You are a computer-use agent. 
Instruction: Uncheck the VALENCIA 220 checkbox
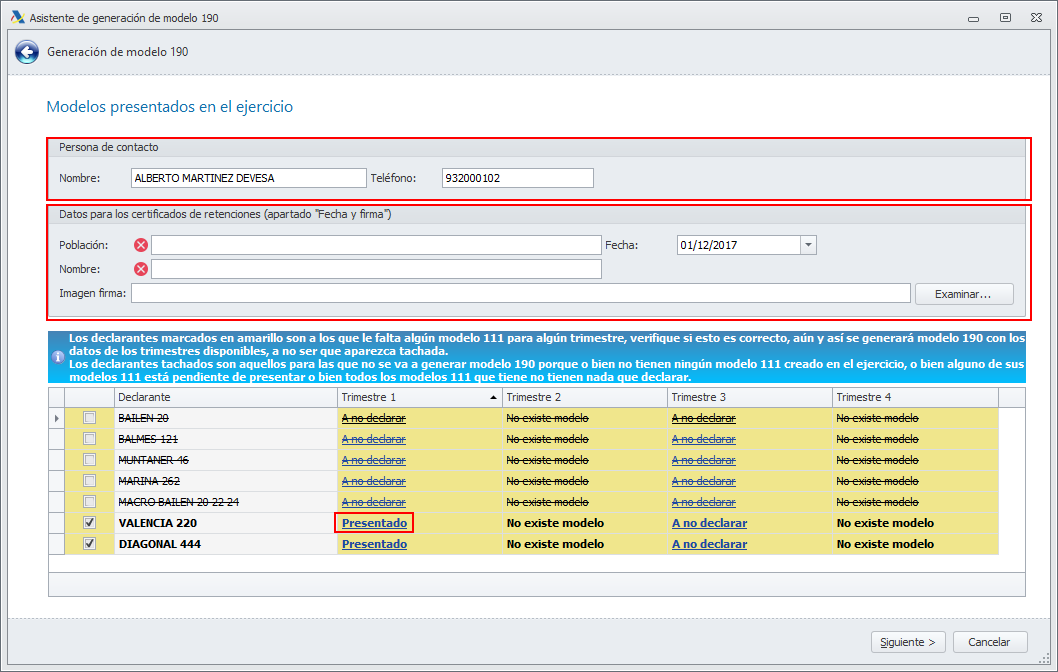tap(90, 523)
